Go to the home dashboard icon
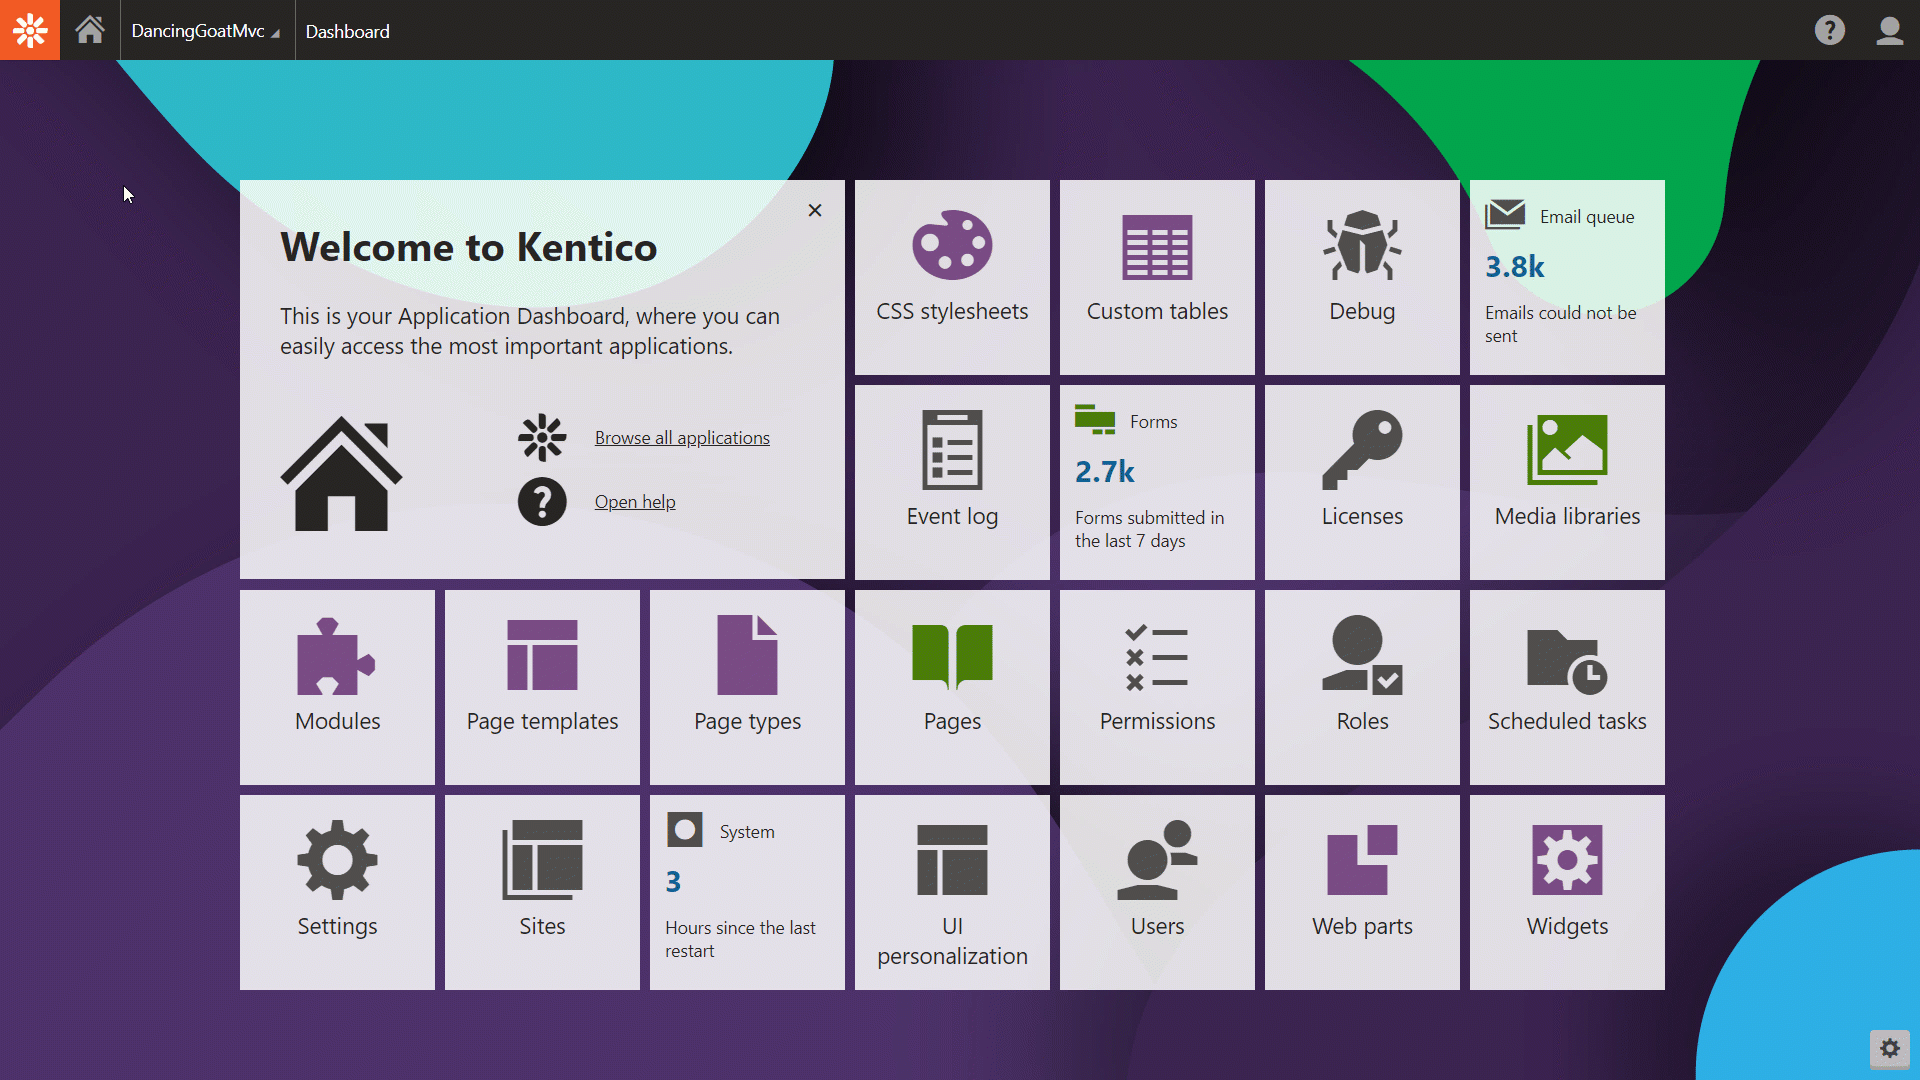1920x1080 pixels. (x=90, y=30)
